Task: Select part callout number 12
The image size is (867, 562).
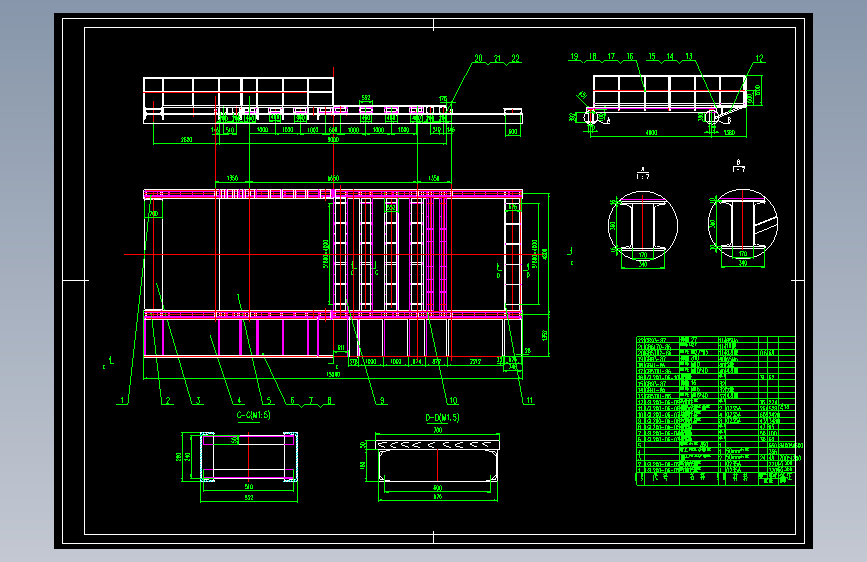Action: click(759, 58)
